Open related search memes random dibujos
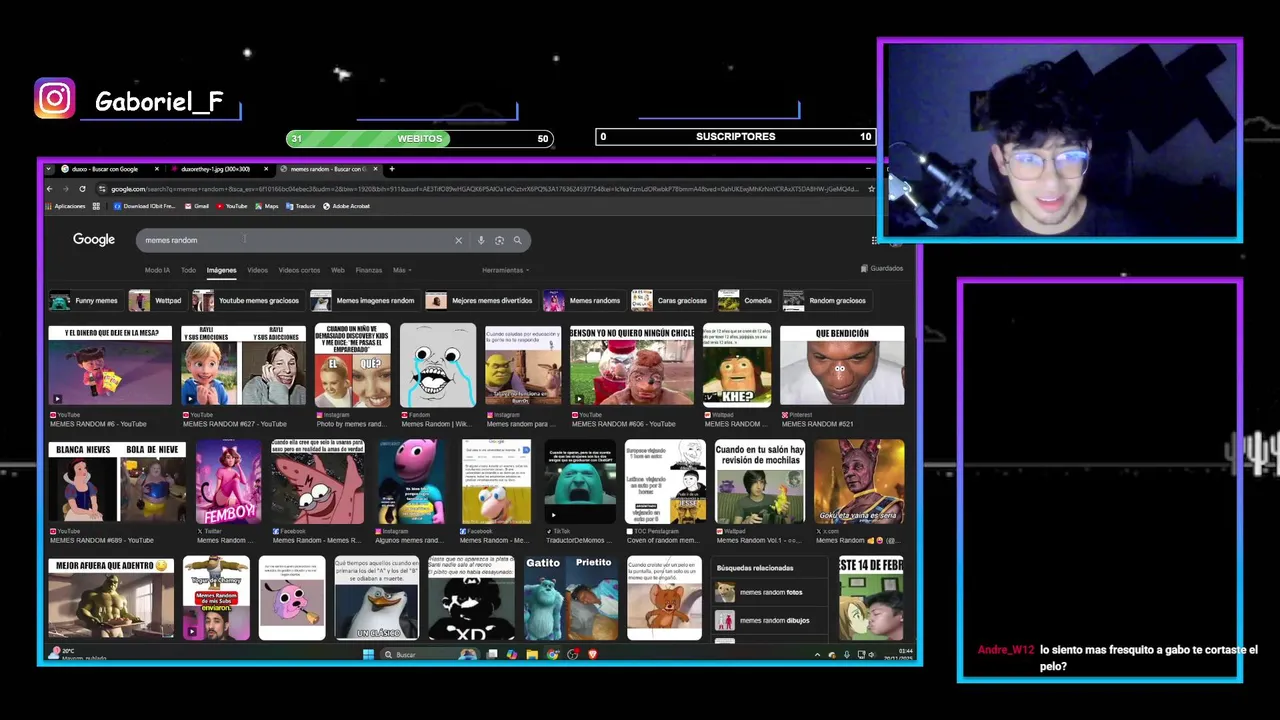 click(770, 620)
